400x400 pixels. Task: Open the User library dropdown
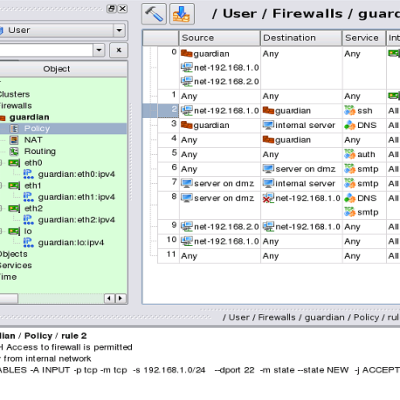119,30
